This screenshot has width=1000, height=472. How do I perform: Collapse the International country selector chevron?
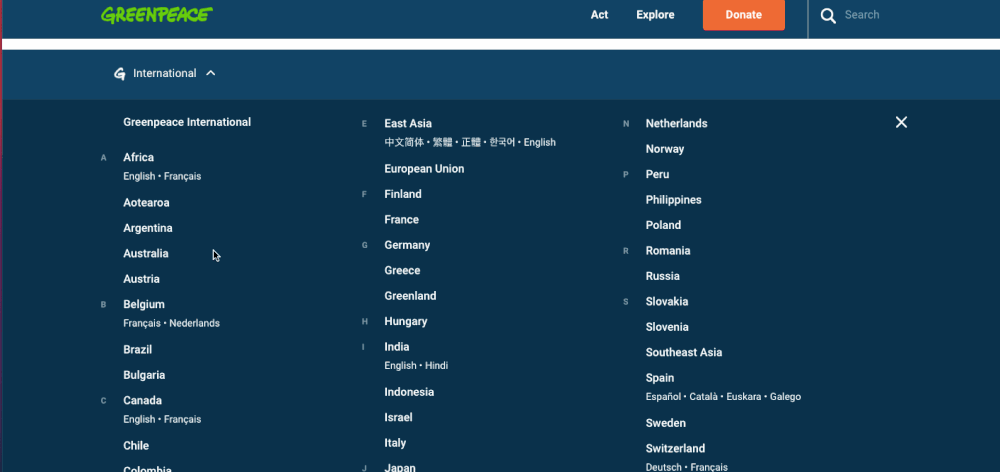210,73
